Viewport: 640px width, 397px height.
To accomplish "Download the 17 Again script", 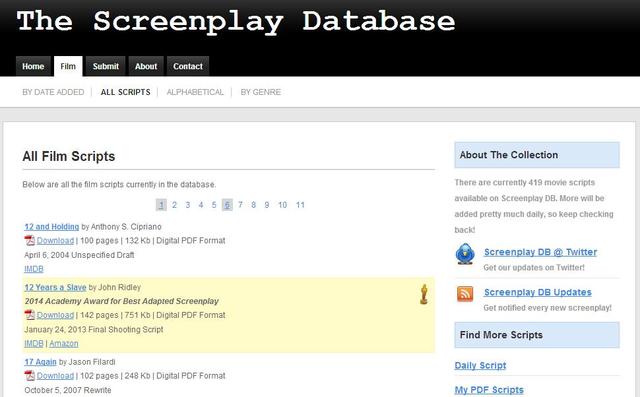I will pyautogui.click(x=56, y=376).
